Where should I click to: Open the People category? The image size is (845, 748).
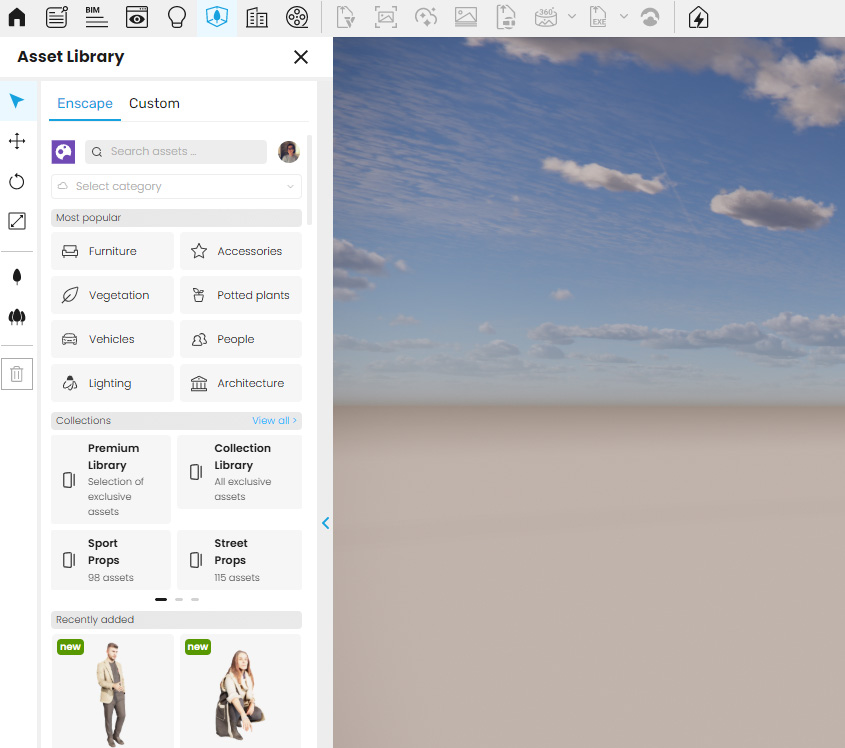point(241,339)
